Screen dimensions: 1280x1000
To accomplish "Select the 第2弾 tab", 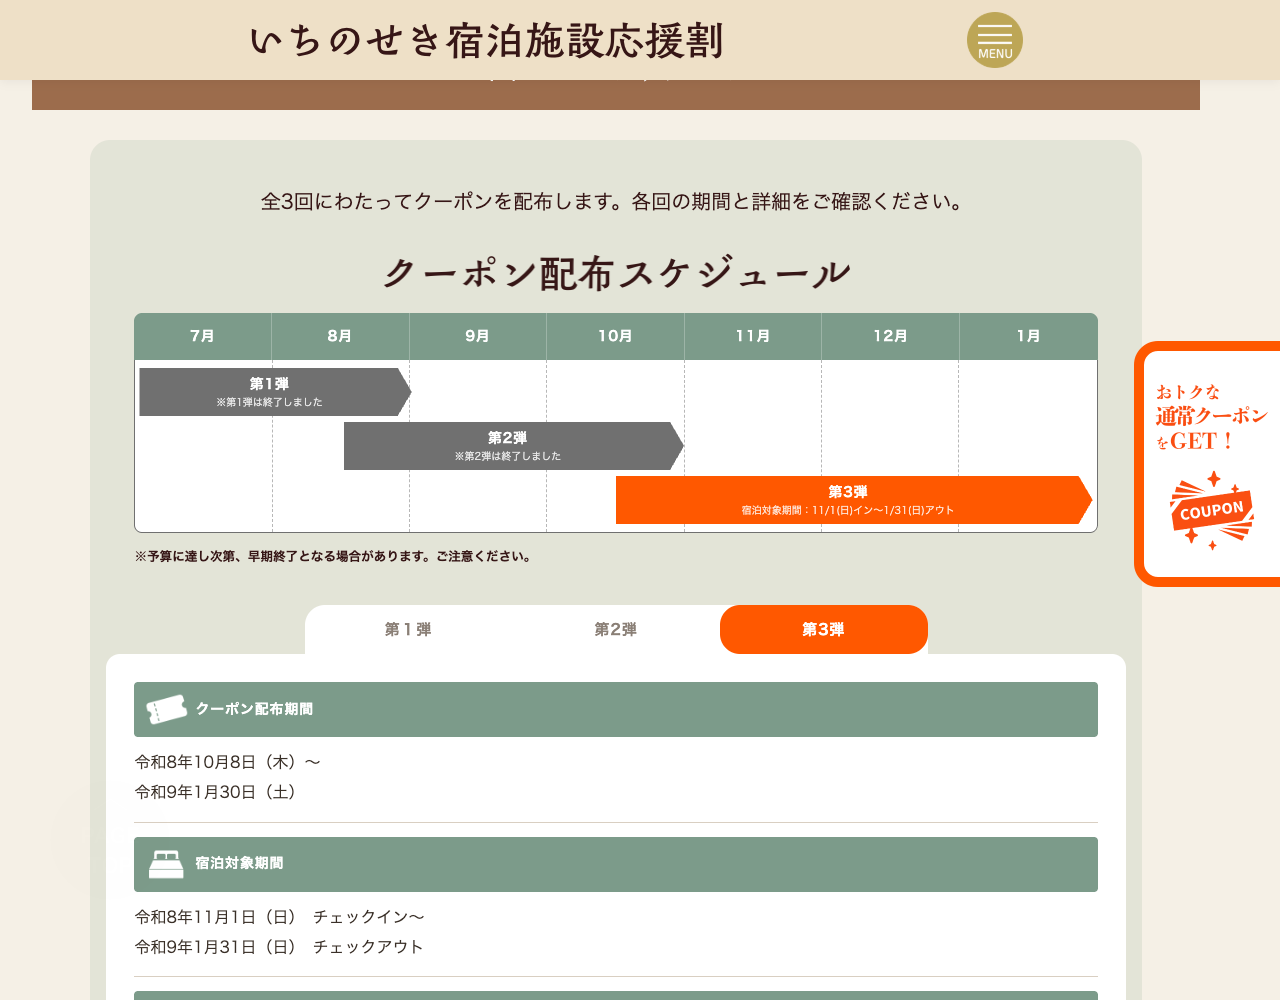I will click(x=616, y=629).
